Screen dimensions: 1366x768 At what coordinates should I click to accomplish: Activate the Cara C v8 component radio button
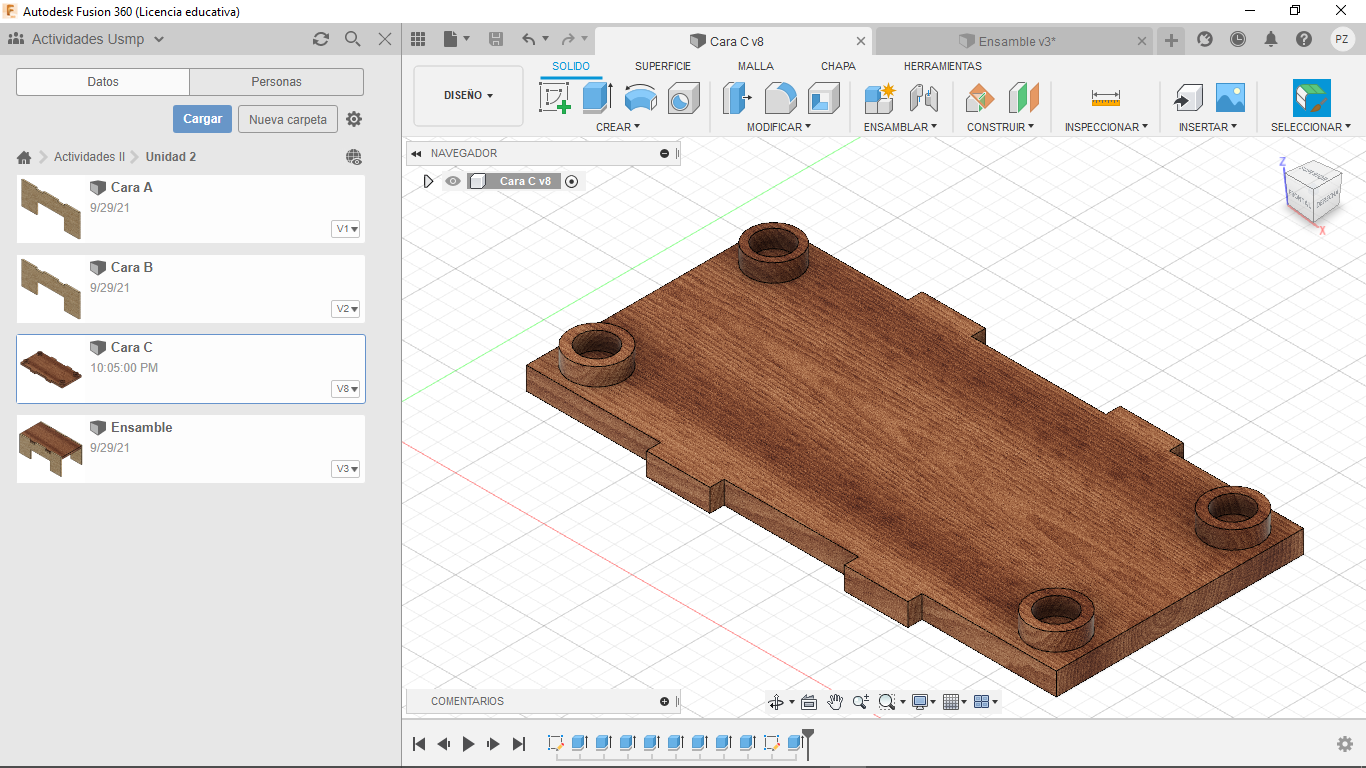pyautogui.click(x=572, y=181)
